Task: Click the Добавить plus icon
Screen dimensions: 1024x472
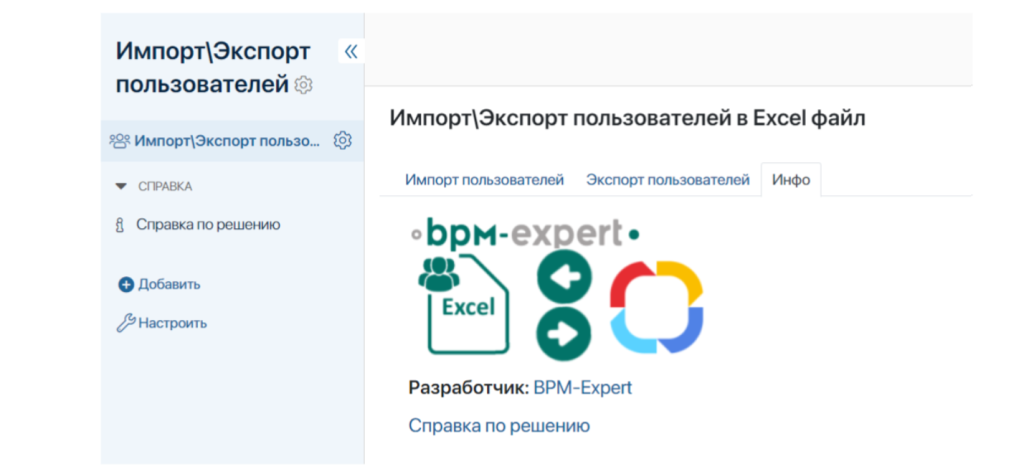Action: pos(126,284)
